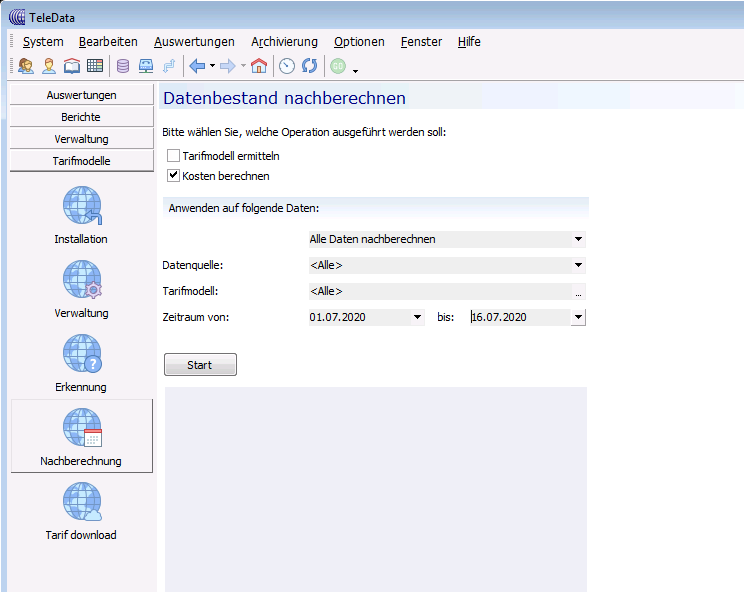
Task: Go forward with the right arrow
Action: [x=228, y=66]
